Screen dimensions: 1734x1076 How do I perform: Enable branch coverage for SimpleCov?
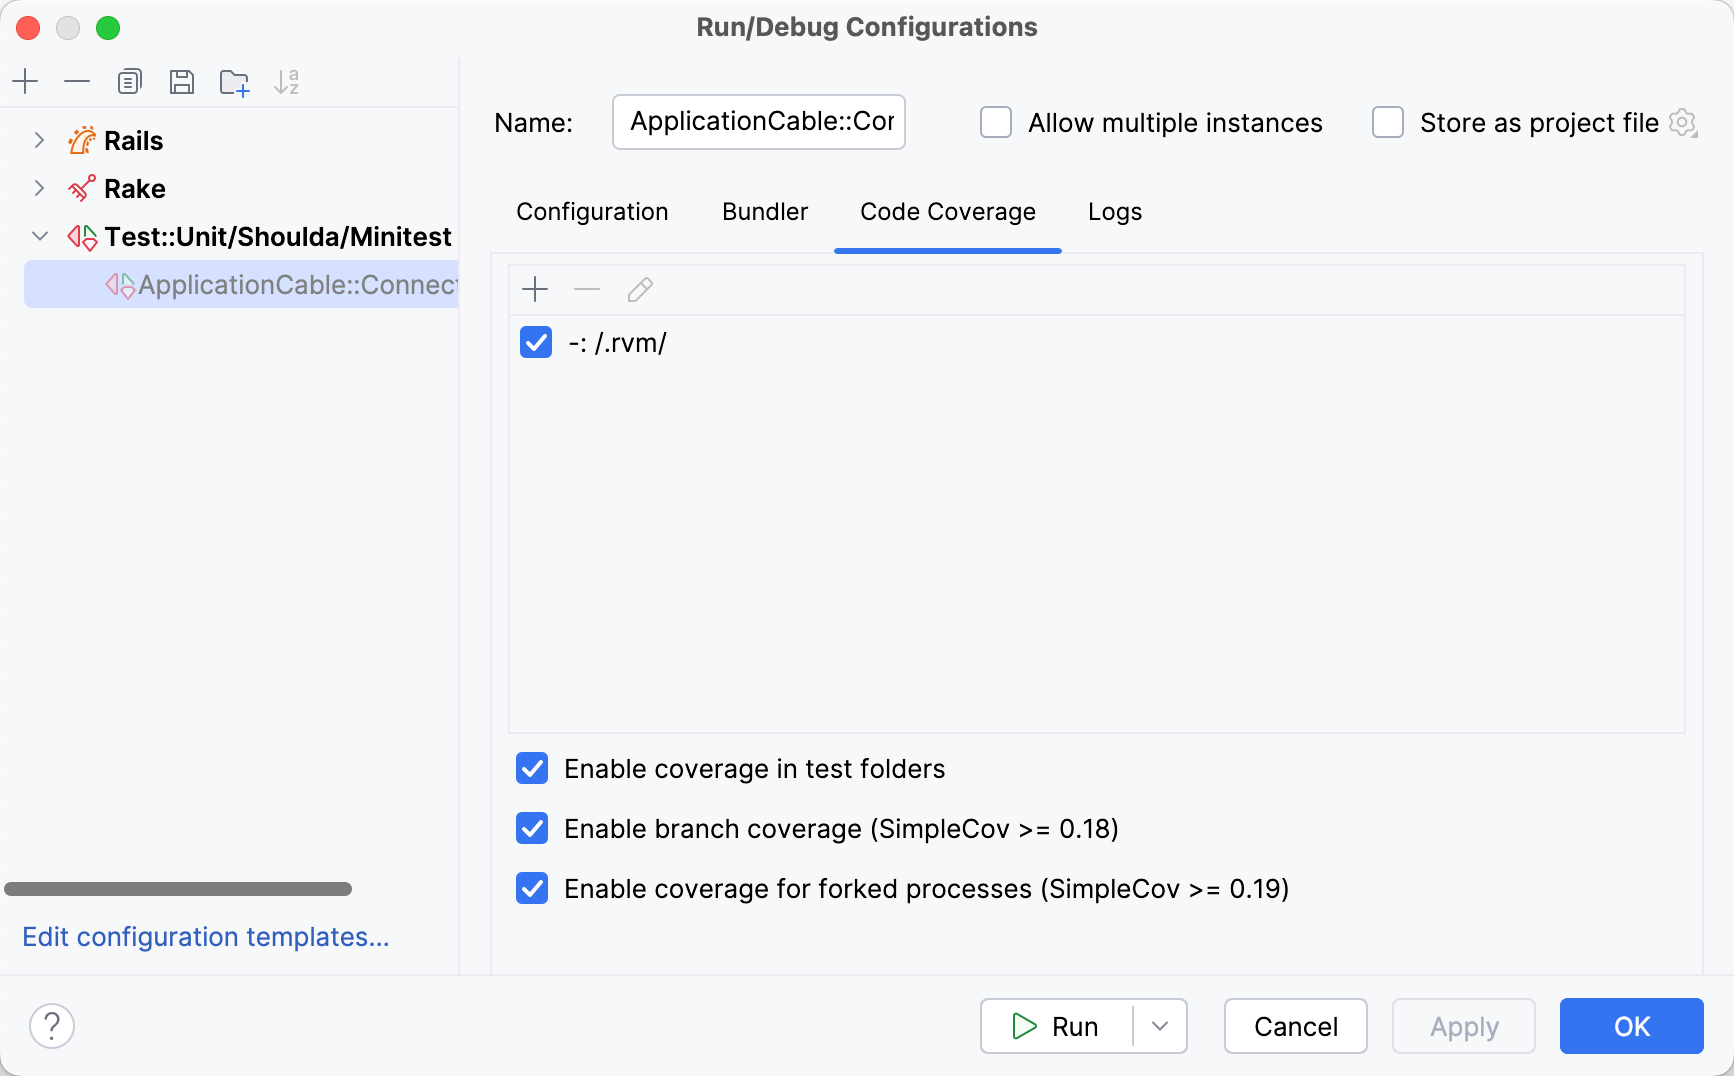(x=532, y=828)
